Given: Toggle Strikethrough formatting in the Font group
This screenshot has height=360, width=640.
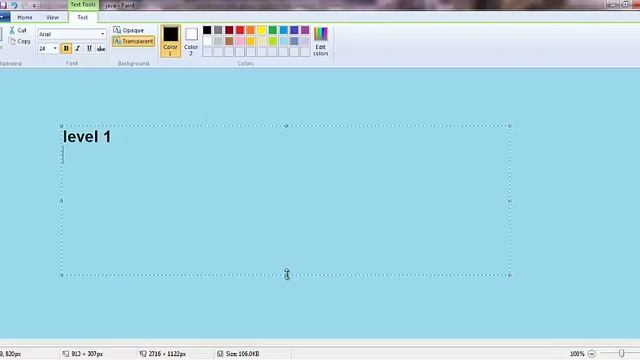Looking at the screenshot, I should pos(101,49).
